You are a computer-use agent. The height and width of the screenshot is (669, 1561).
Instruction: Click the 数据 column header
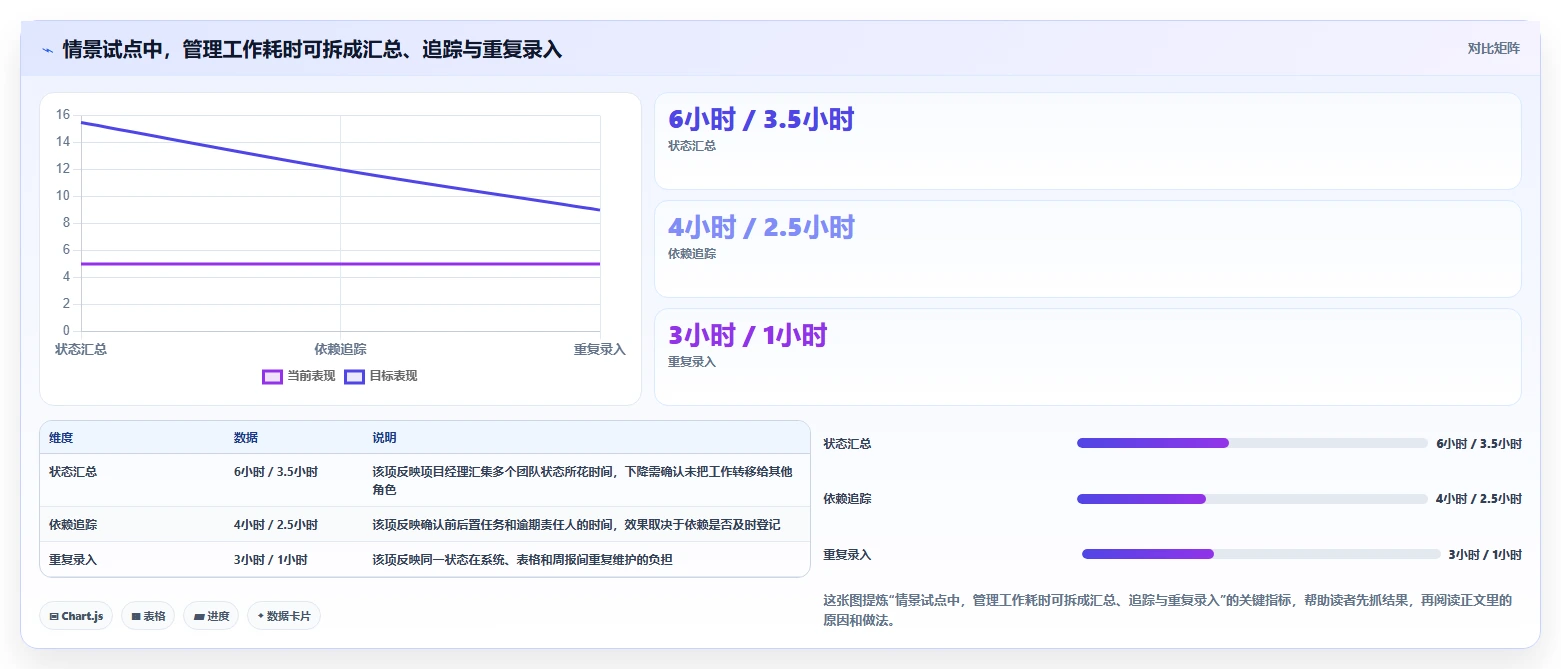coord(246,438)
